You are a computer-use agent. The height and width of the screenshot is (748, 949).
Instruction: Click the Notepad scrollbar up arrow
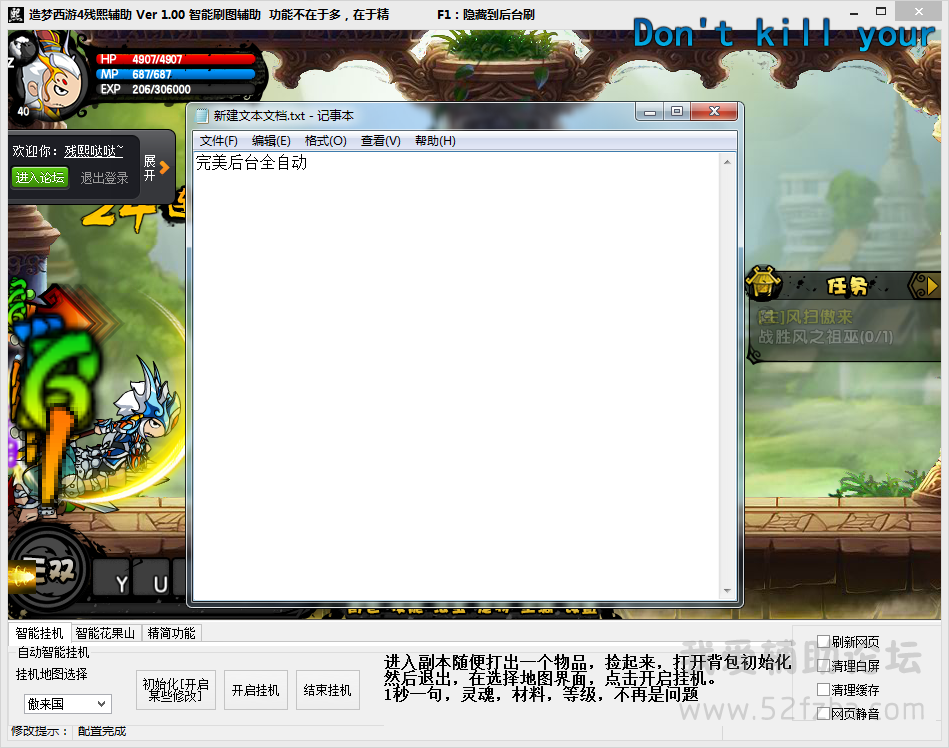click(727, 162)
